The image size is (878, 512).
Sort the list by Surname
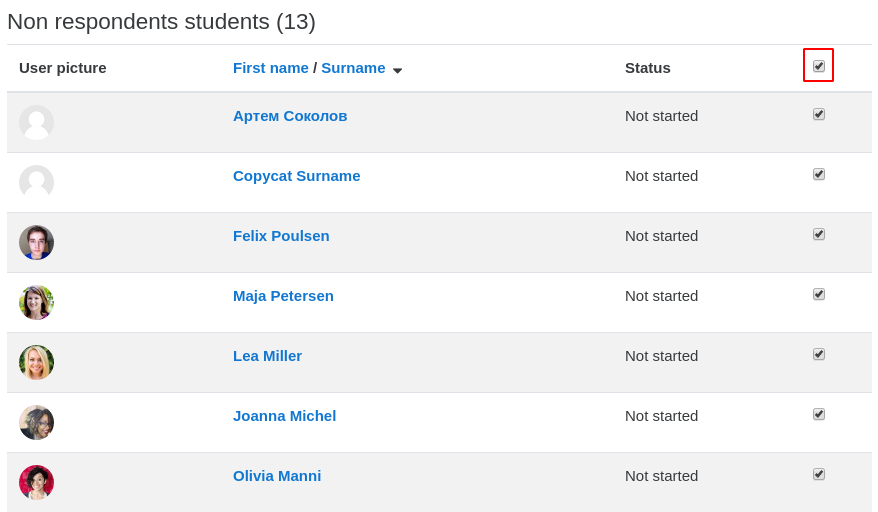pyautogui.click(x=353, y=68)
